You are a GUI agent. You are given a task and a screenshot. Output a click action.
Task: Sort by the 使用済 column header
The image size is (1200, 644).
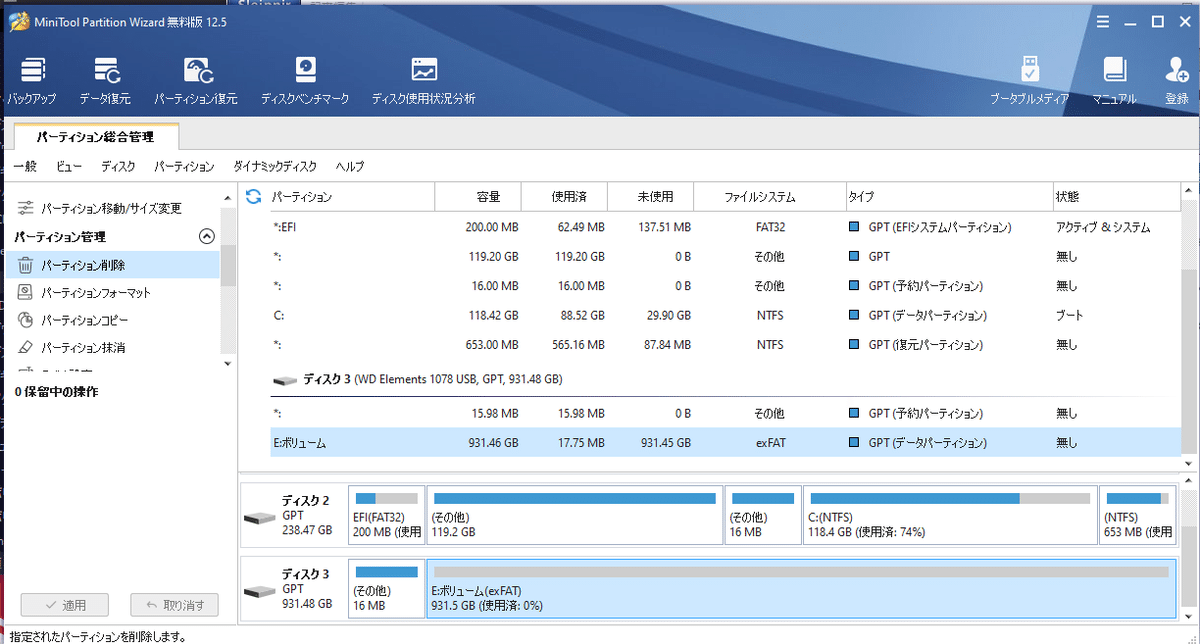(565, 197)
